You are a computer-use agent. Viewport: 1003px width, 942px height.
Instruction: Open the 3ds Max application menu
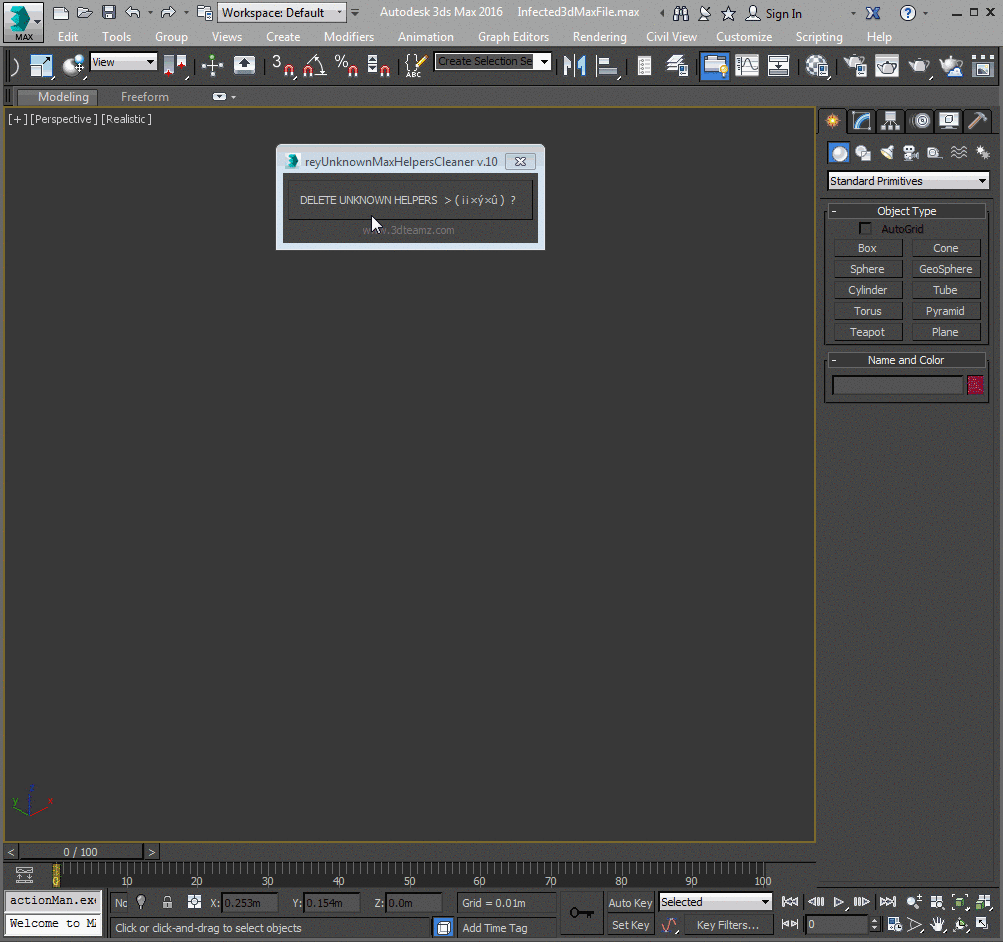click(x=23, y=22)
